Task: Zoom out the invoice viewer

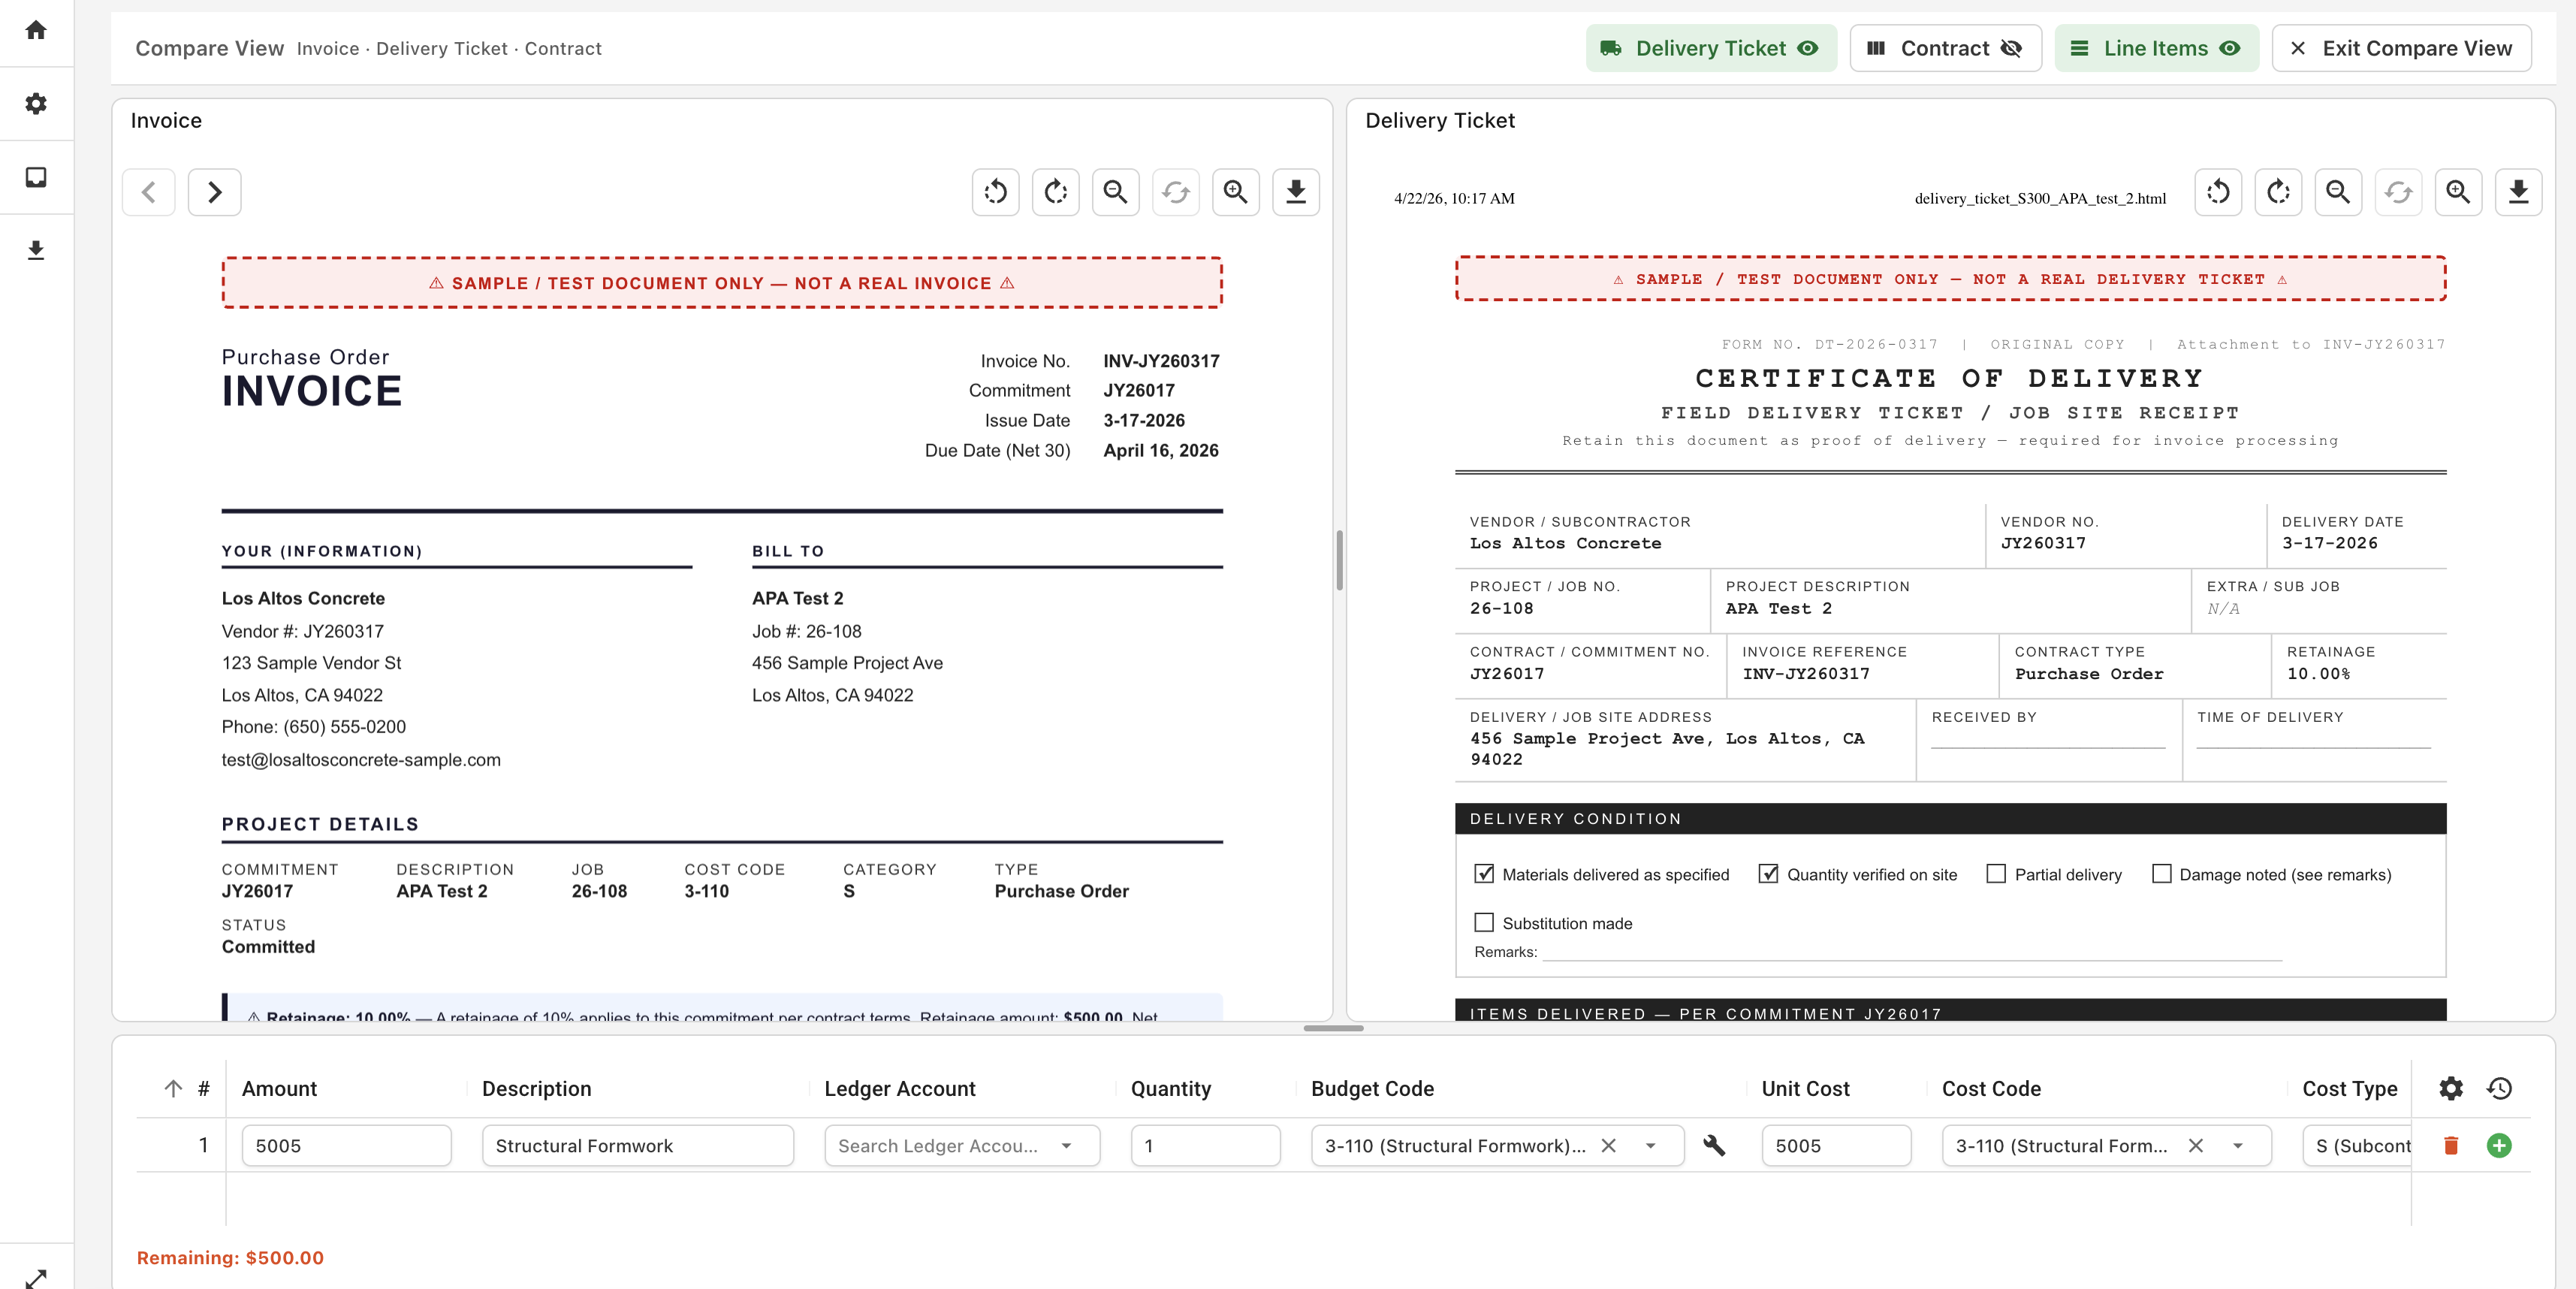Action: (1115, 192)
